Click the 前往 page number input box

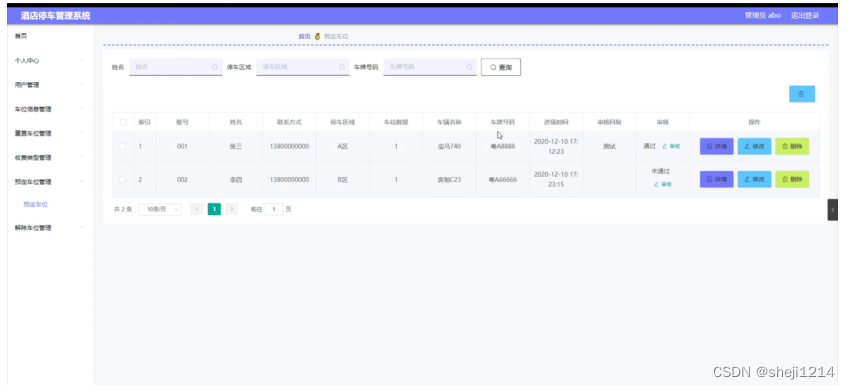coord(274,209)
